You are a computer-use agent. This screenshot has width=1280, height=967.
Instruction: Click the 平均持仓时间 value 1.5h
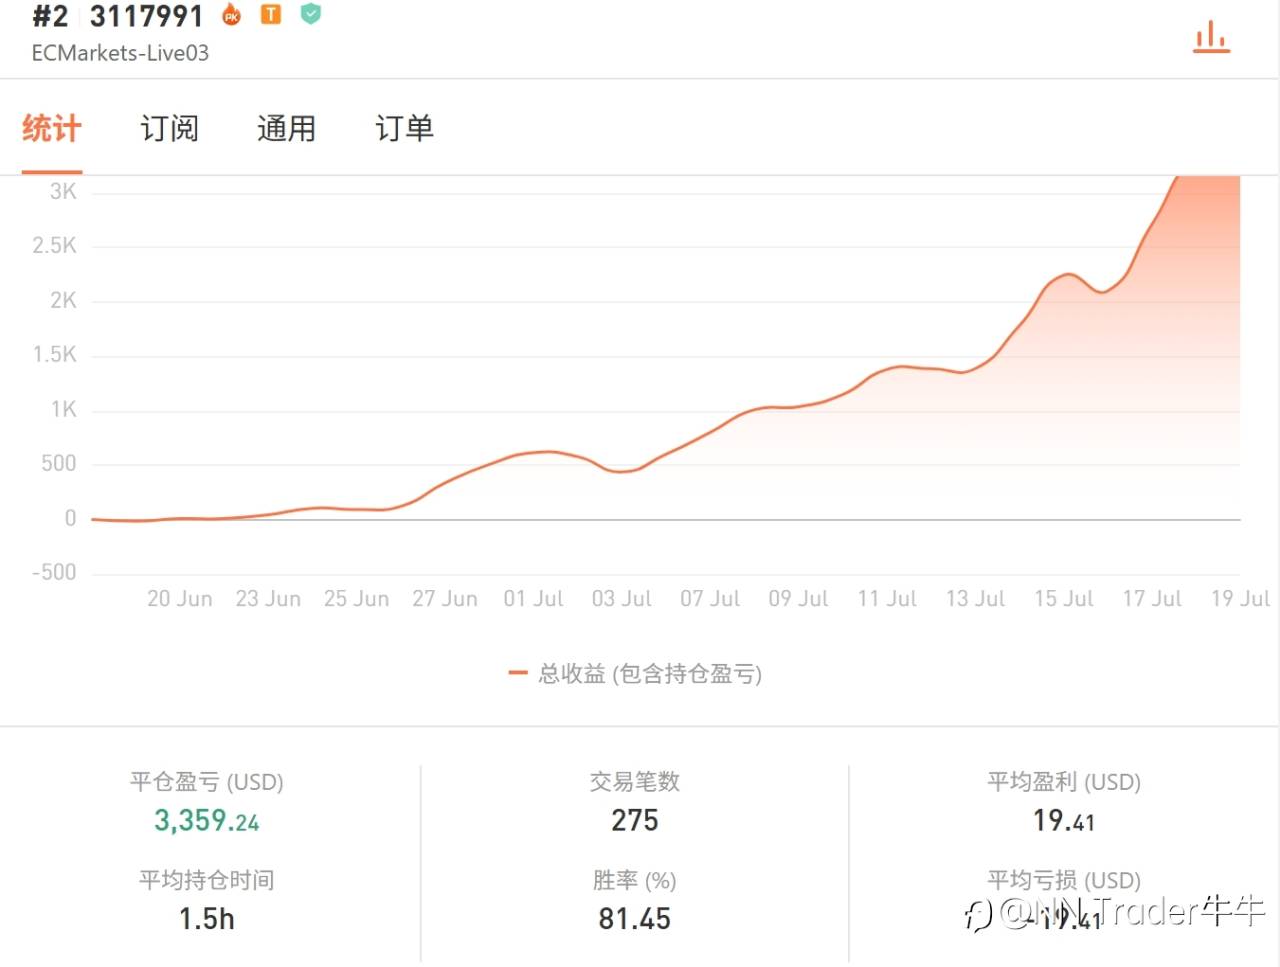click(x=207, y=918)
